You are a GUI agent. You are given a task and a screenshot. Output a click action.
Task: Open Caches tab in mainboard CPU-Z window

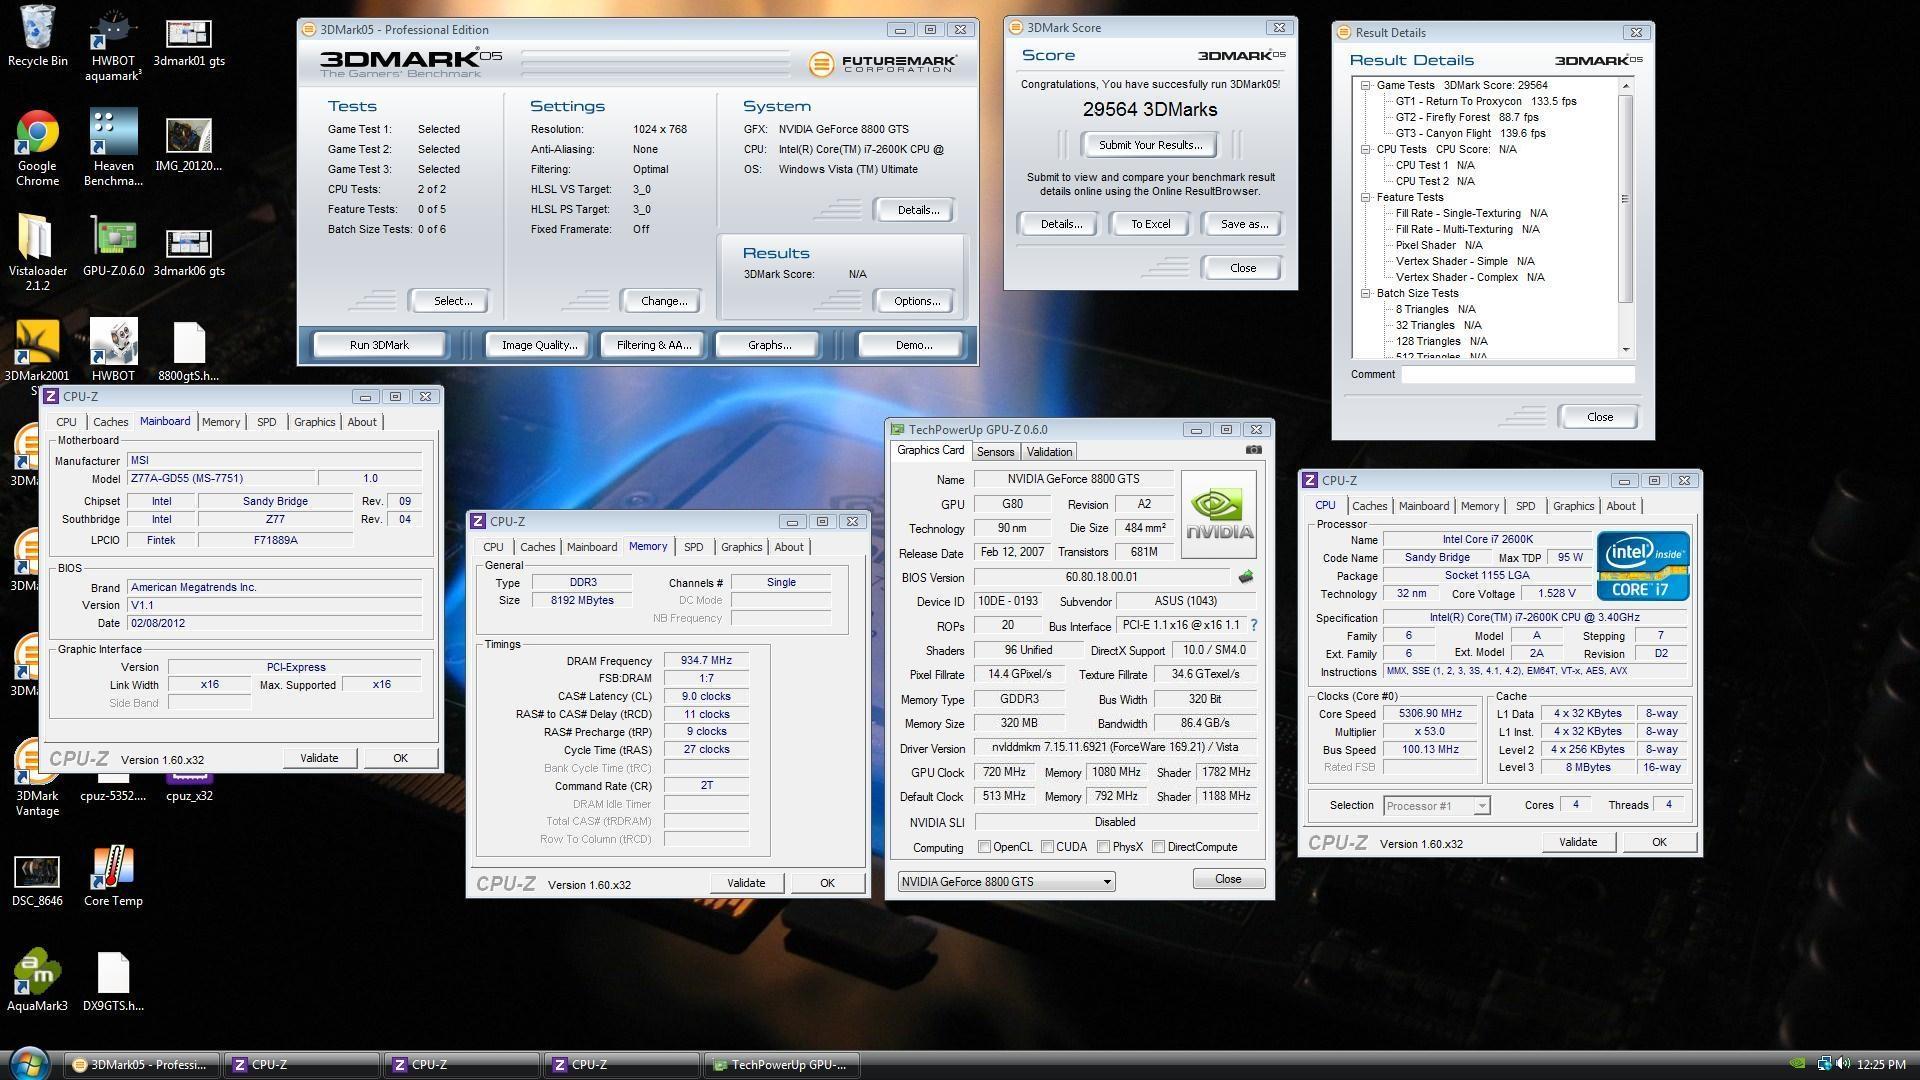[x=110, y=422]
